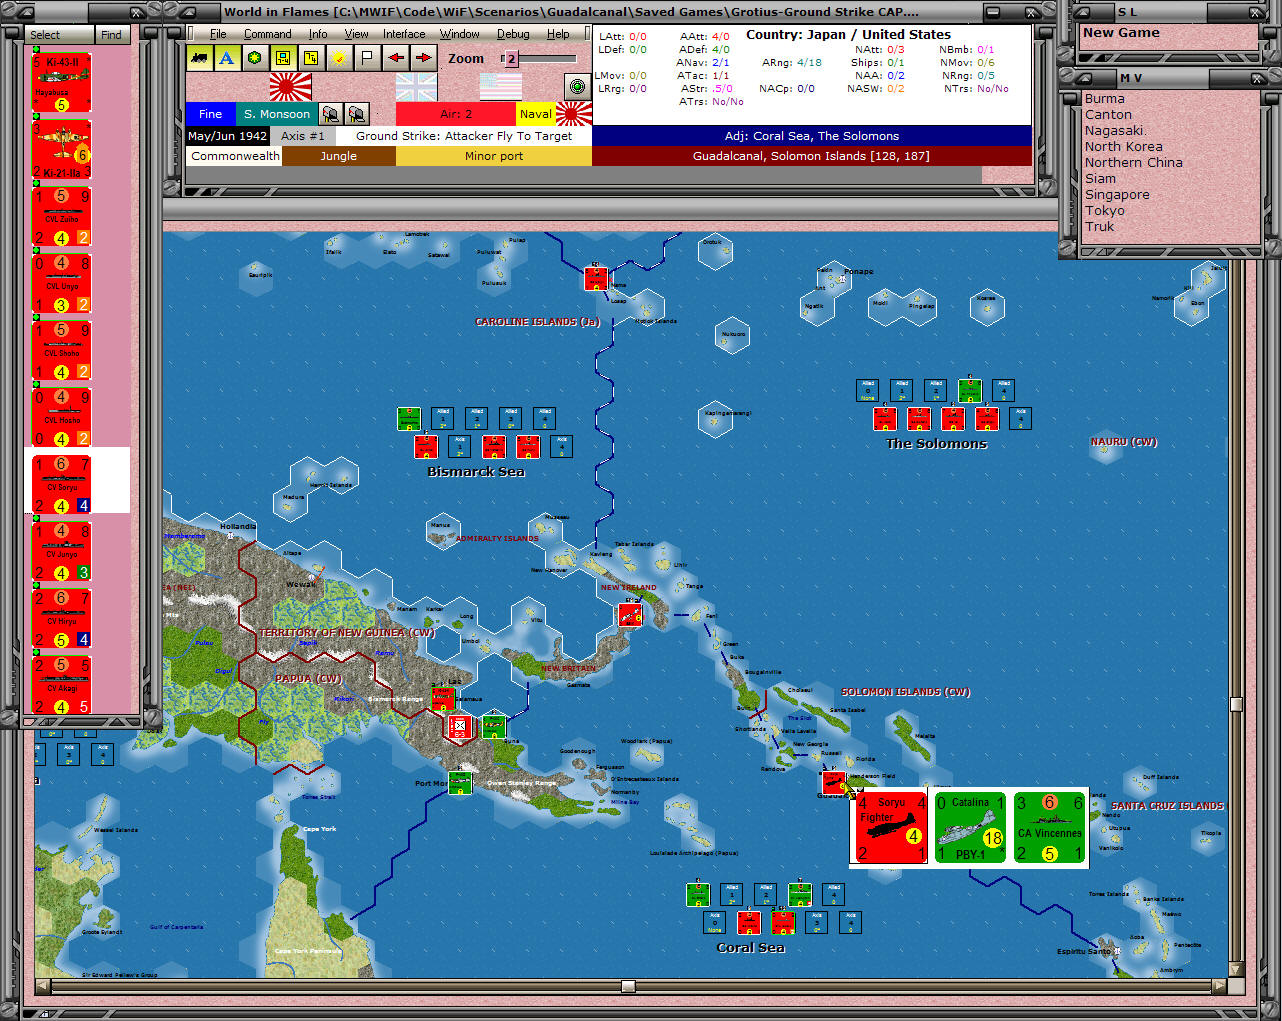Click the Soryu Fighter counter on map
Viewport: 1282px width, 1021px height.
click(892, 828)
